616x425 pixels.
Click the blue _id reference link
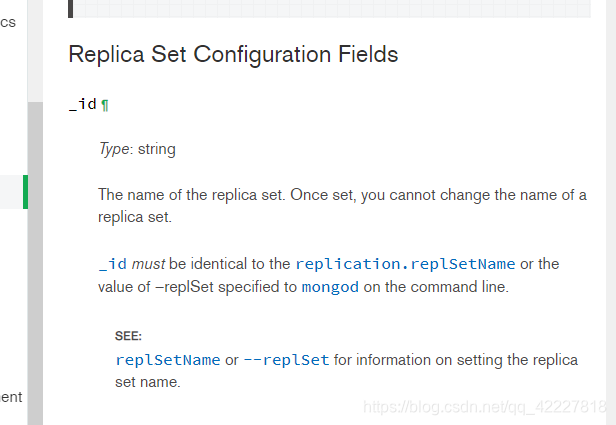(x=113, y=264)
